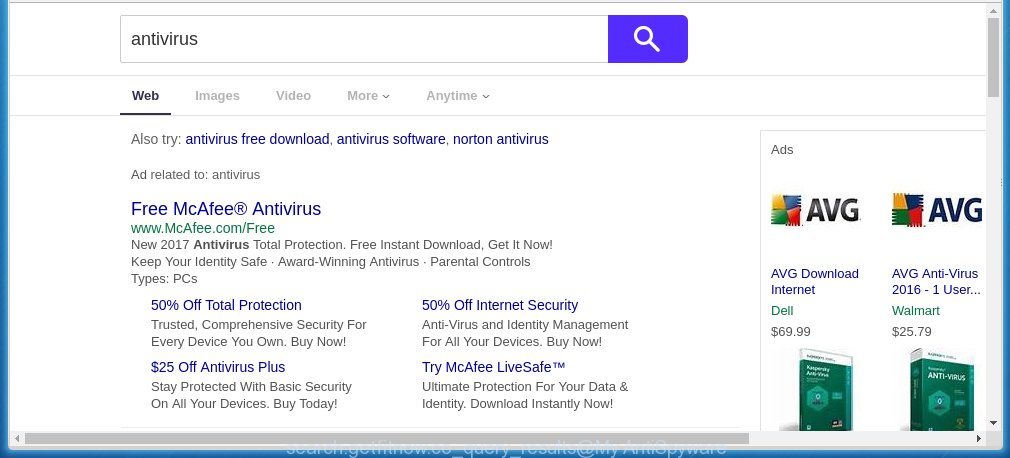Screen dimensions: 1010x458
Task: Click the AVG logo above Walmart listing
Action: [937, 210]
